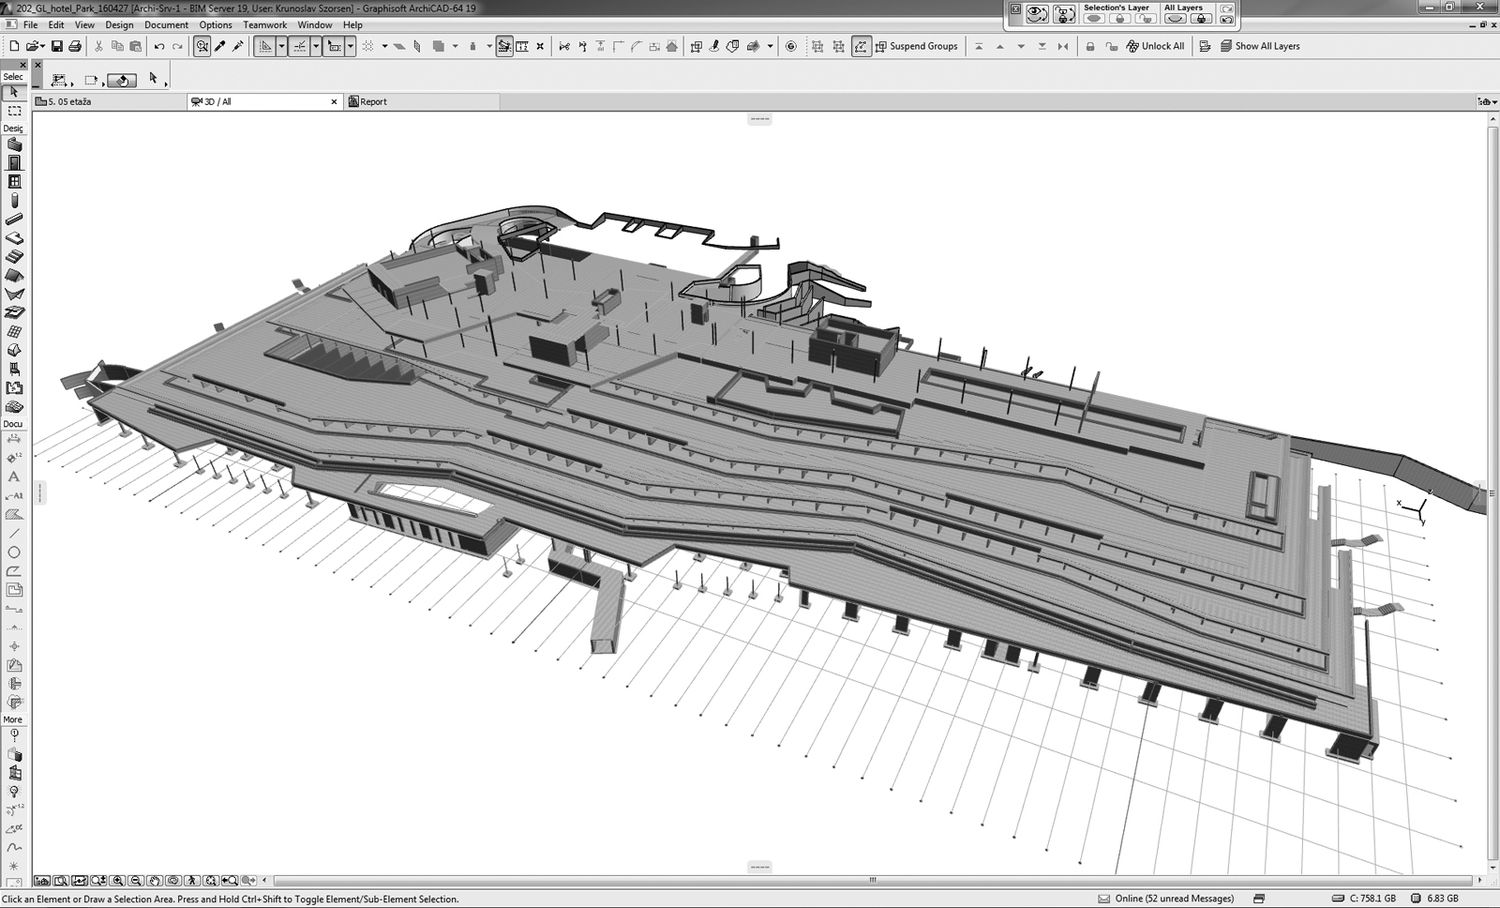Click the Zoom In magnifier icon

click(x=118, y=881)
